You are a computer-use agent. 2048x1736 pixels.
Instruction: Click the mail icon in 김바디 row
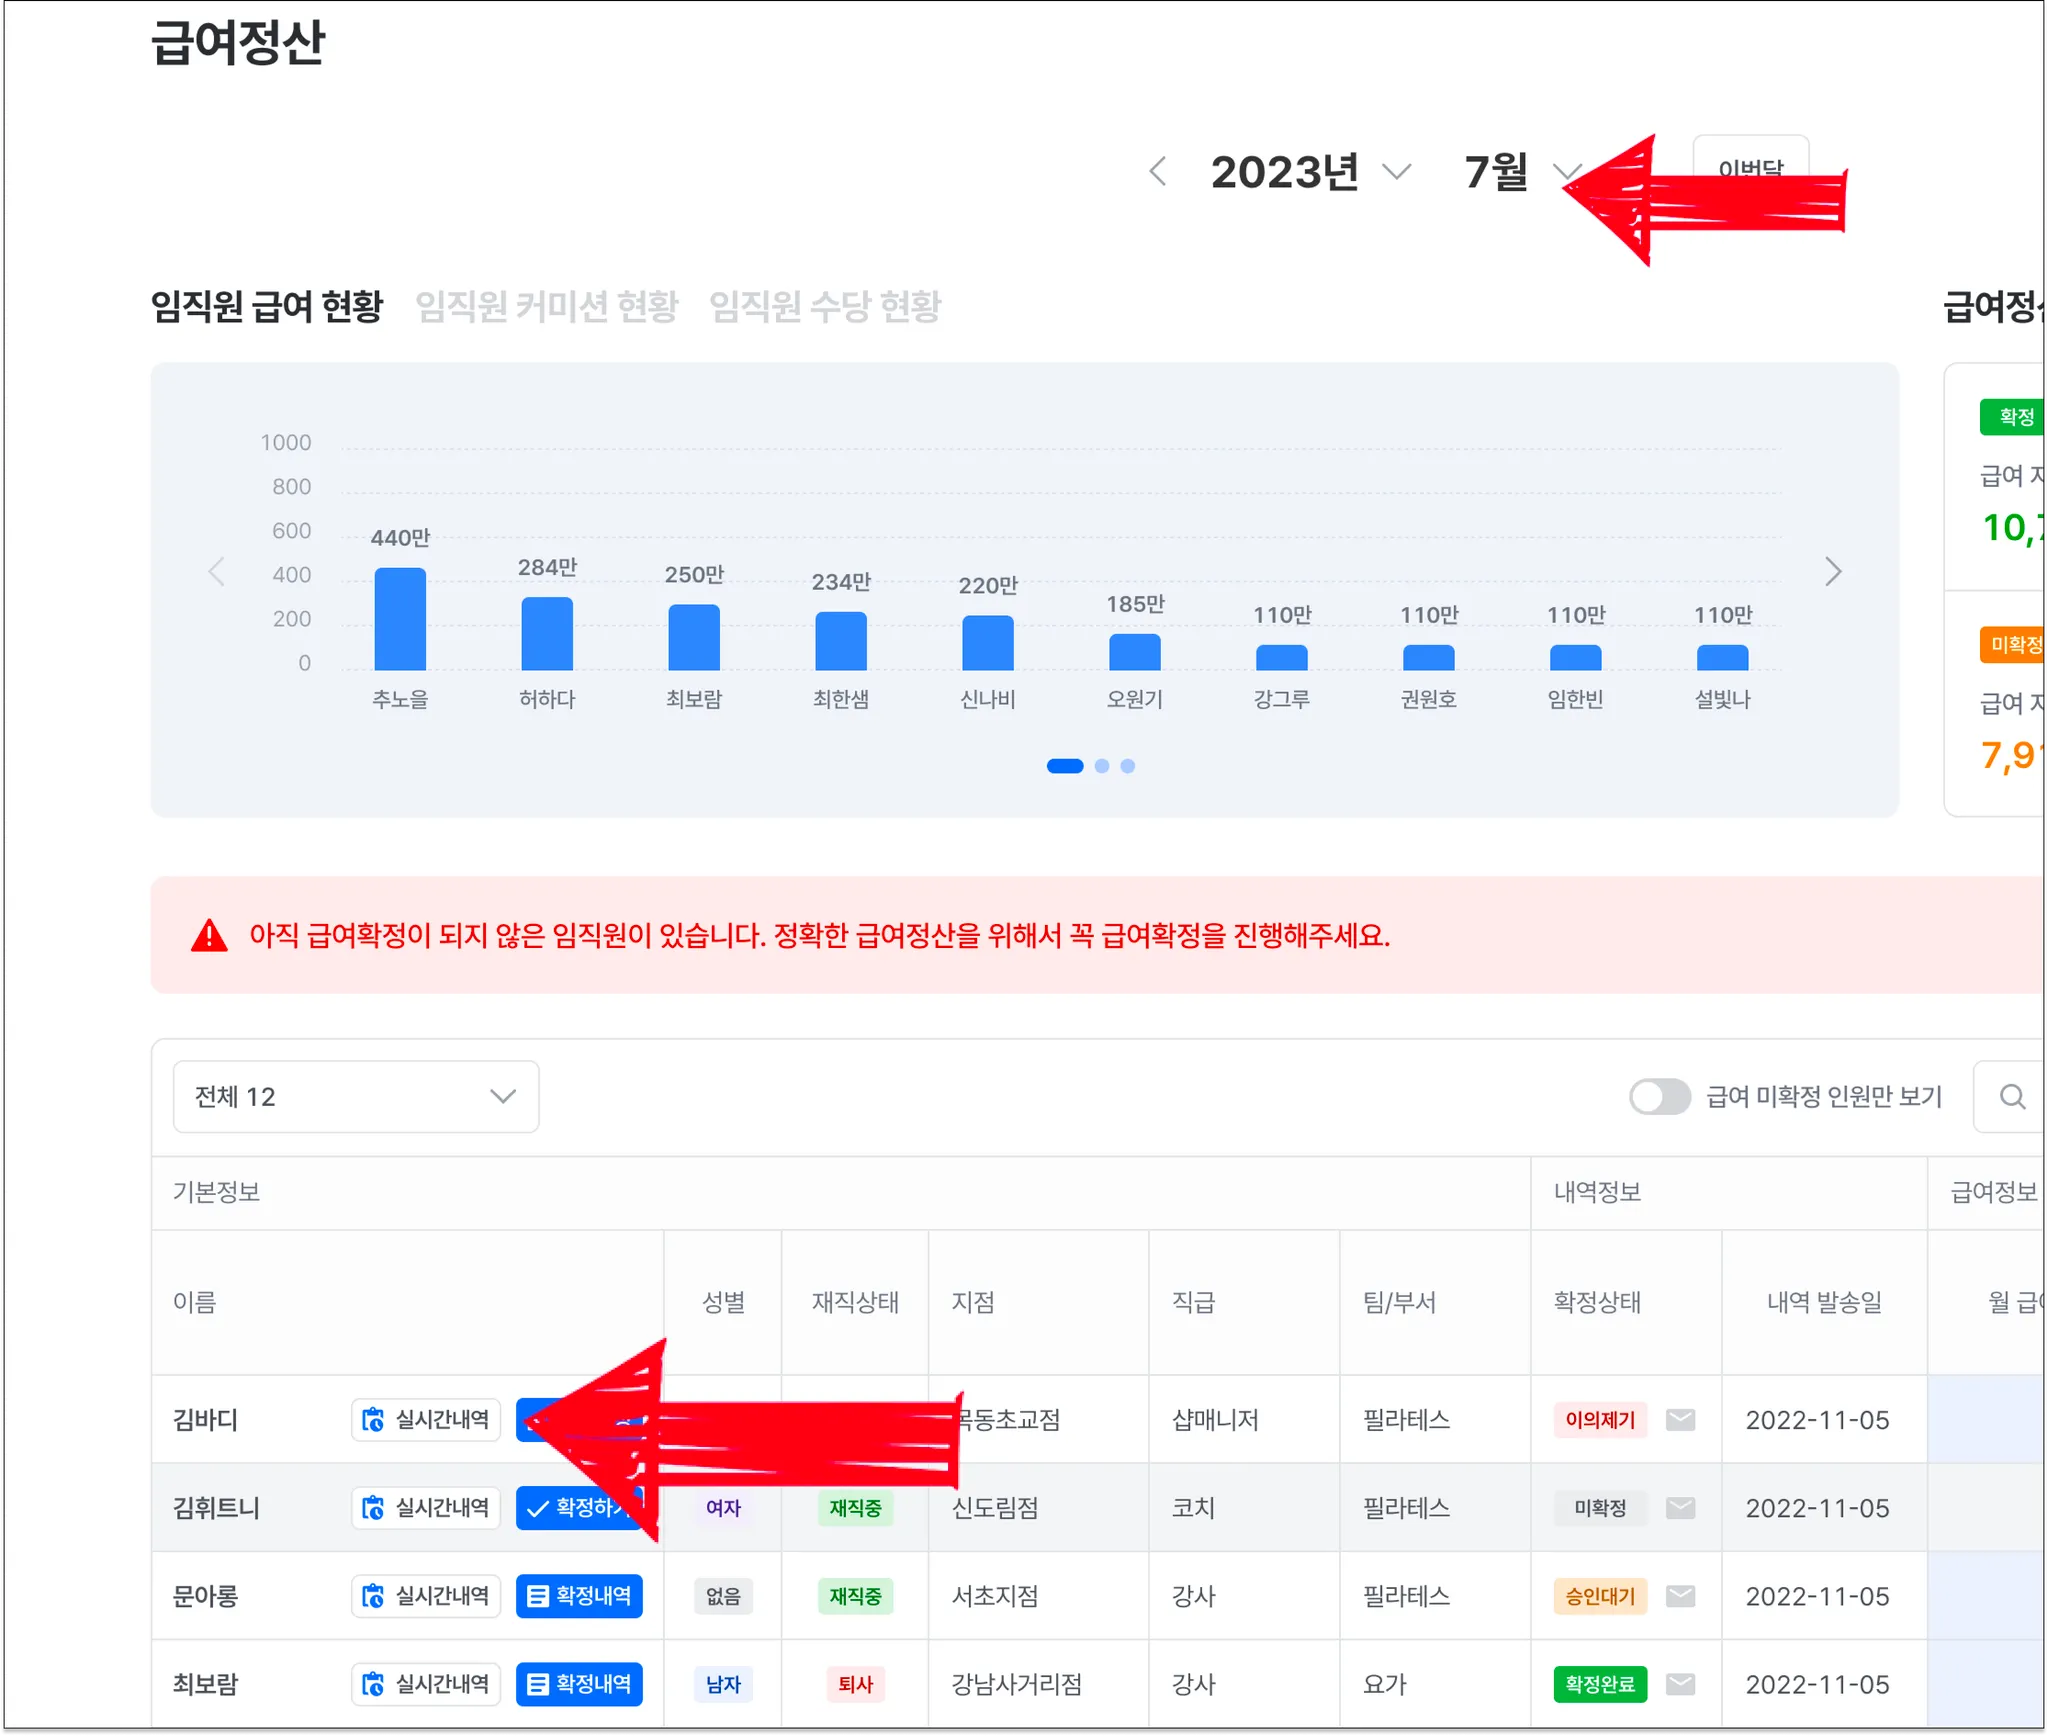[1680, 1419]
